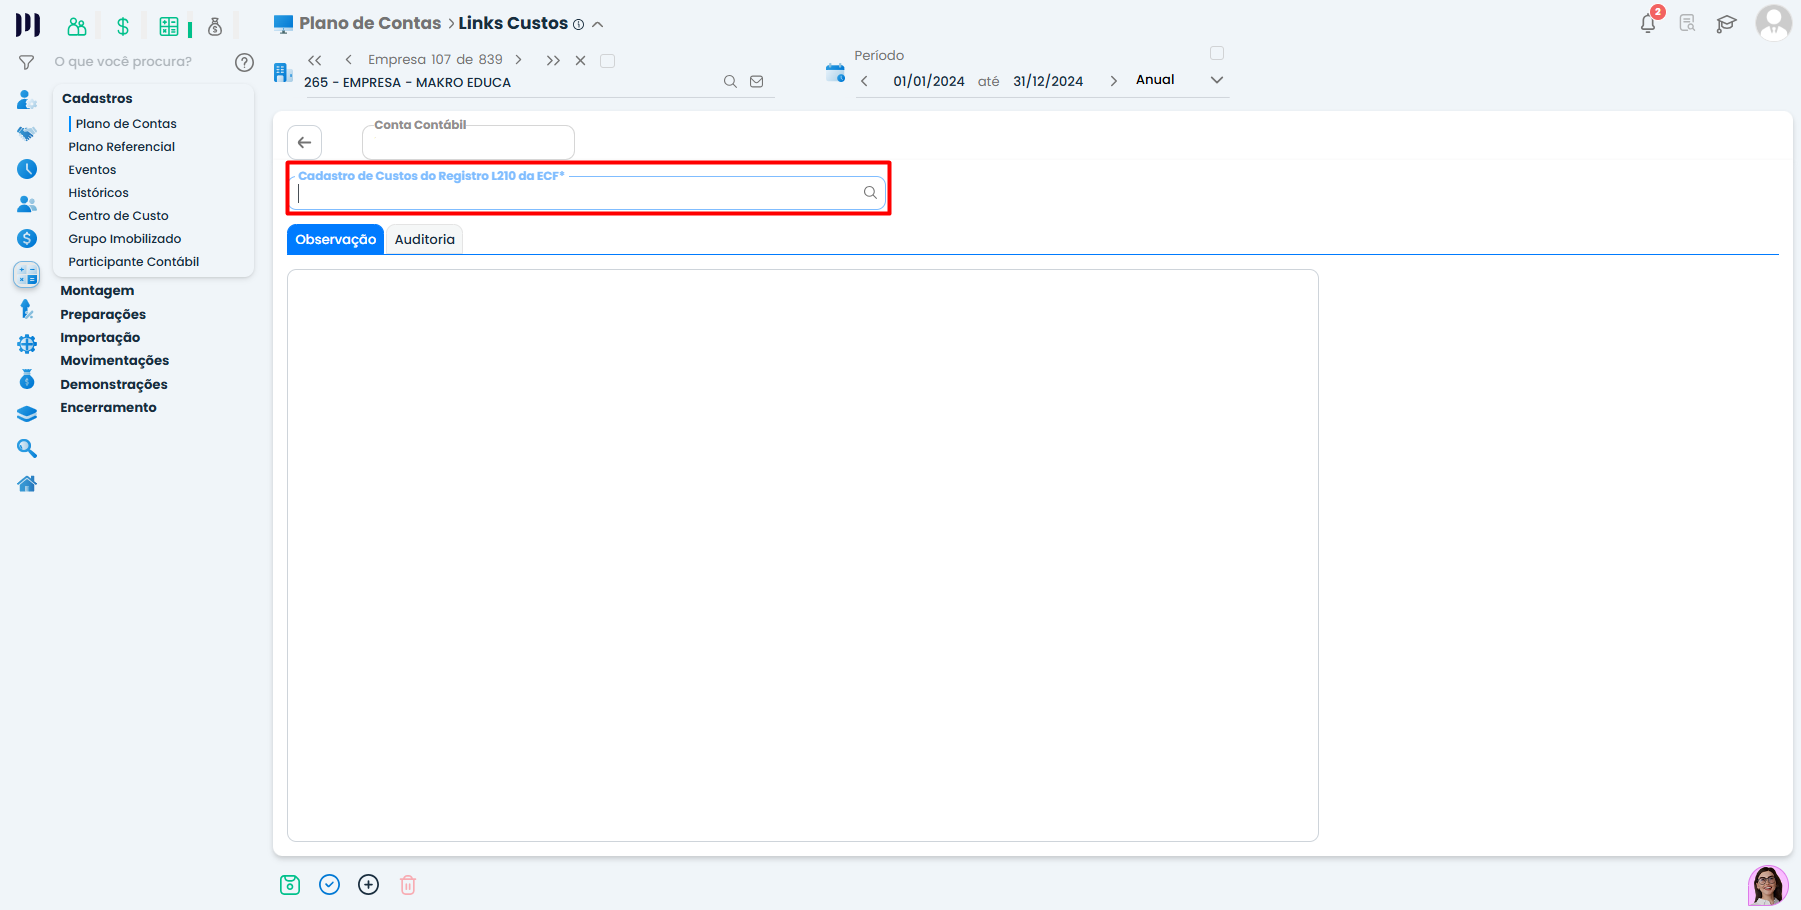The width and height of the screenshot is (1801, 910).
Task: Open Participante Contábil menu item
Action: coord(134,262)
